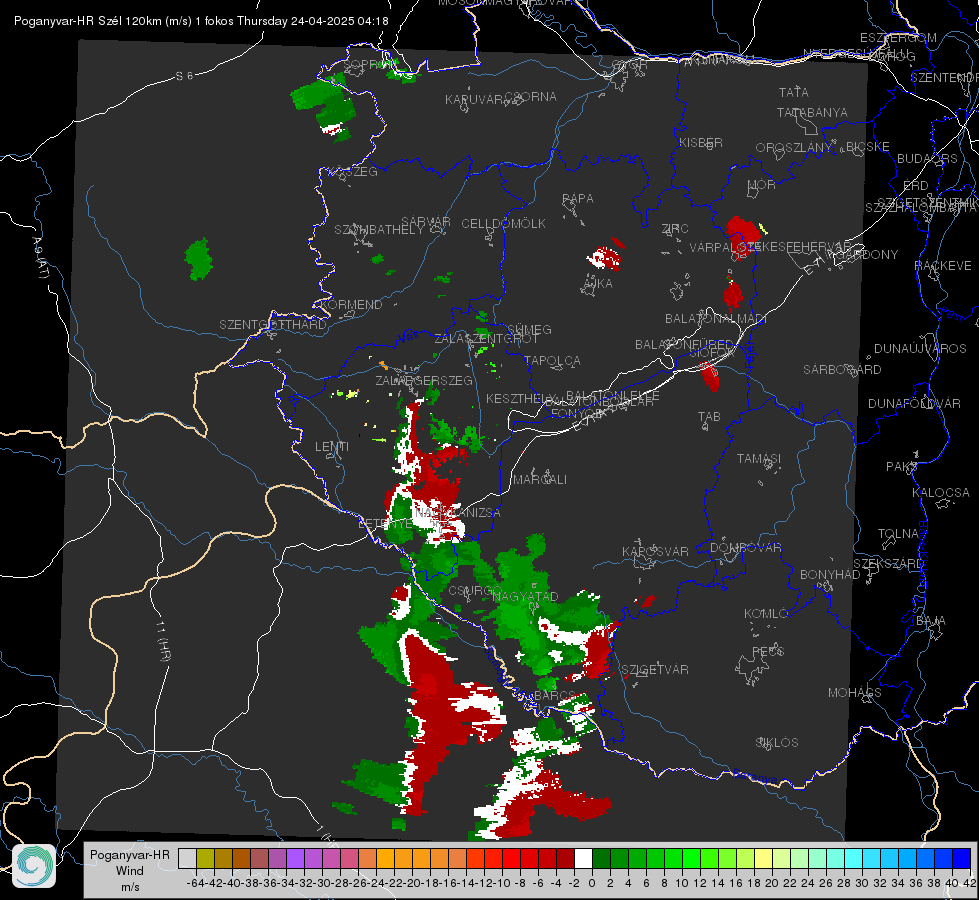
Task: Click the DOMBOVAR city label
Action: tap(745, 548)
